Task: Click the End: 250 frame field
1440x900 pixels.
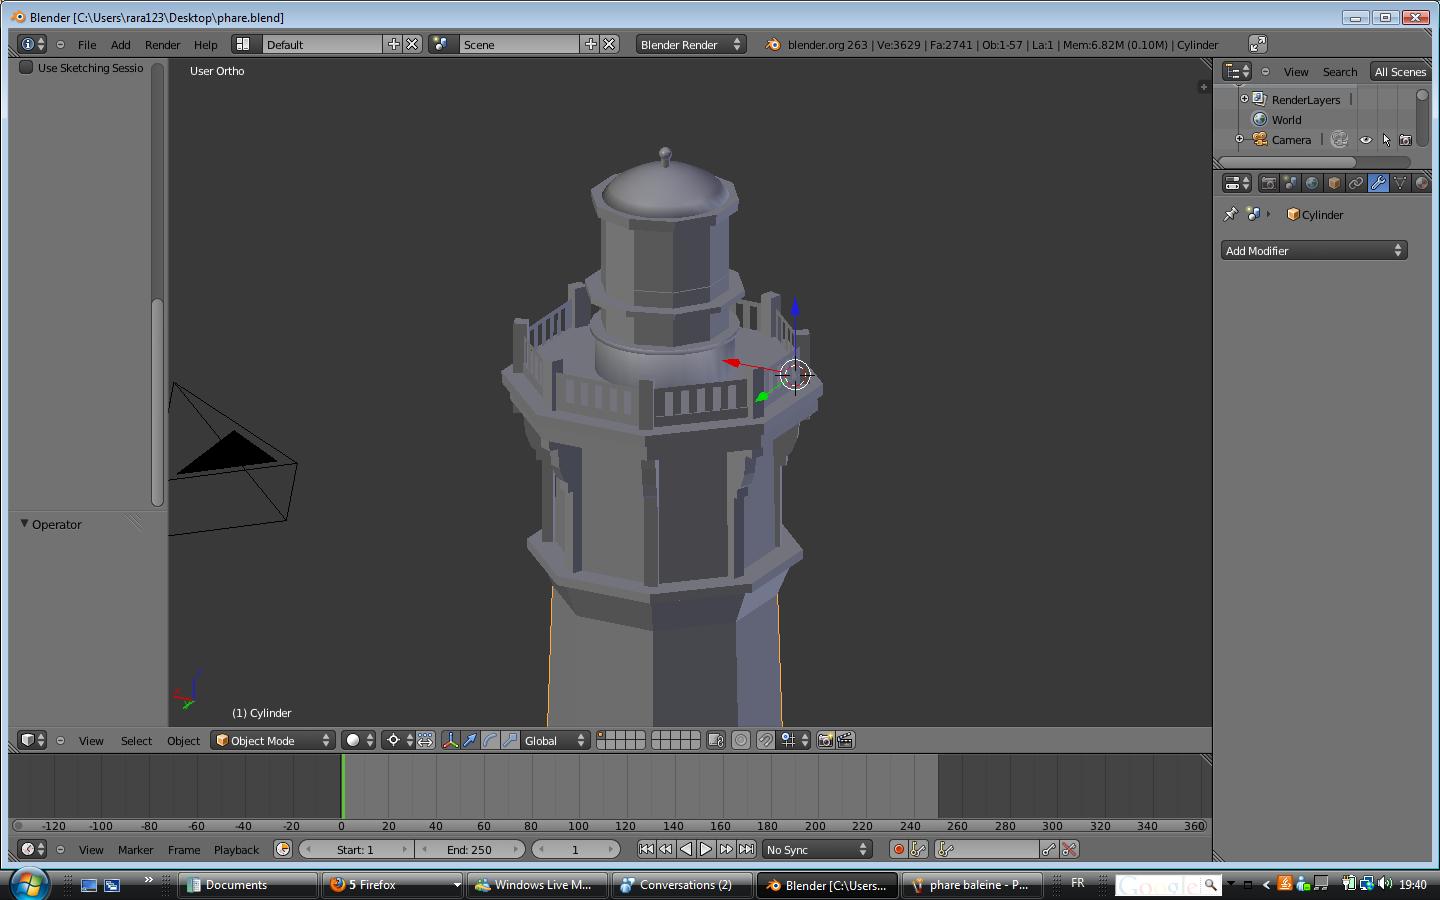Action: point(469,850)
